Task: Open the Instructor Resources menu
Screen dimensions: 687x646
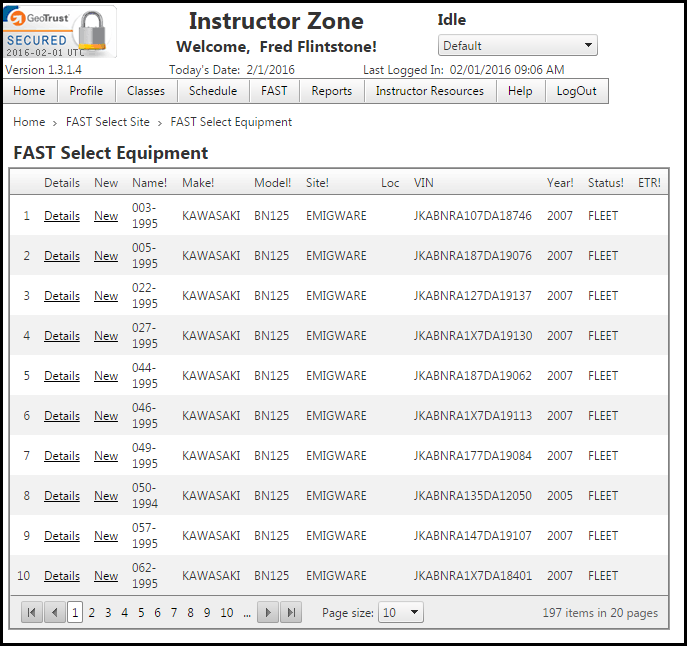Action: pos(430,91)
